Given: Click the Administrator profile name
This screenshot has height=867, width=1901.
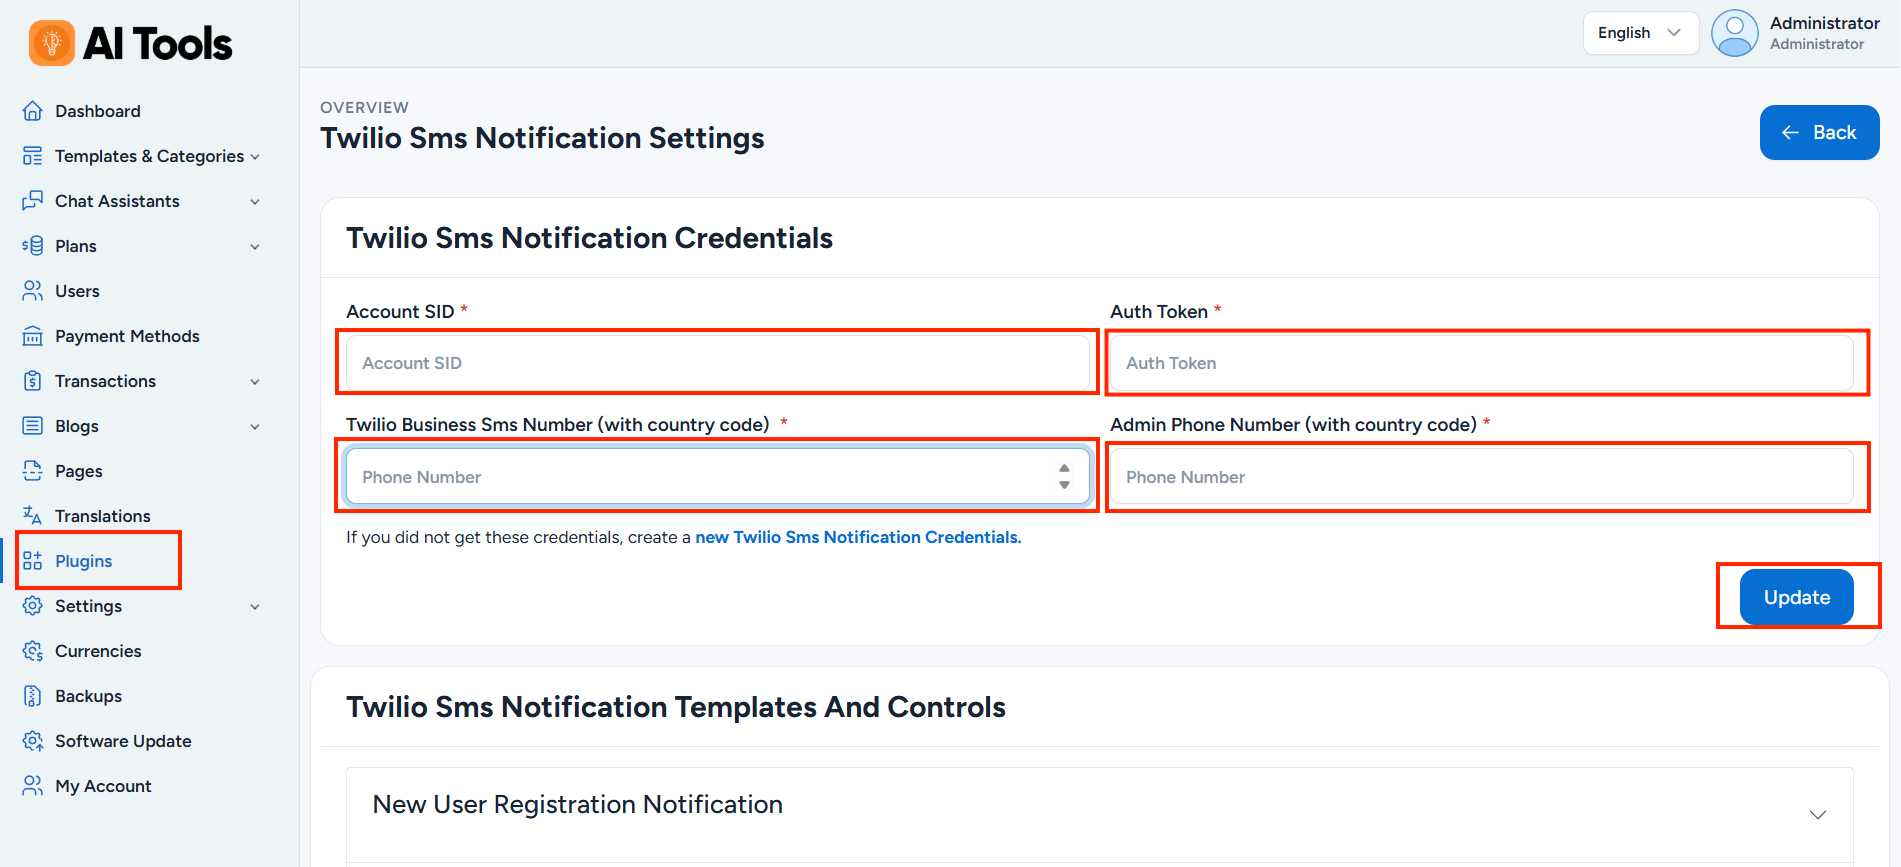Looking at the screenshot, I should pos(1824,23).
